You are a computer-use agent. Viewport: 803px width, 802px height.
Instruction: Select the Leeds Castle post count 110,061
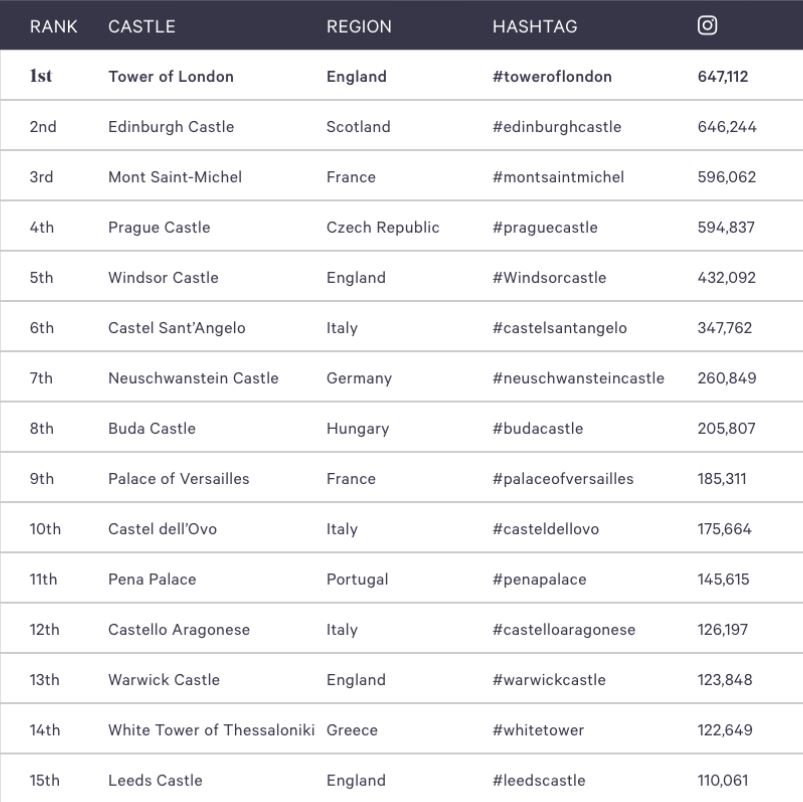[724, 780]
